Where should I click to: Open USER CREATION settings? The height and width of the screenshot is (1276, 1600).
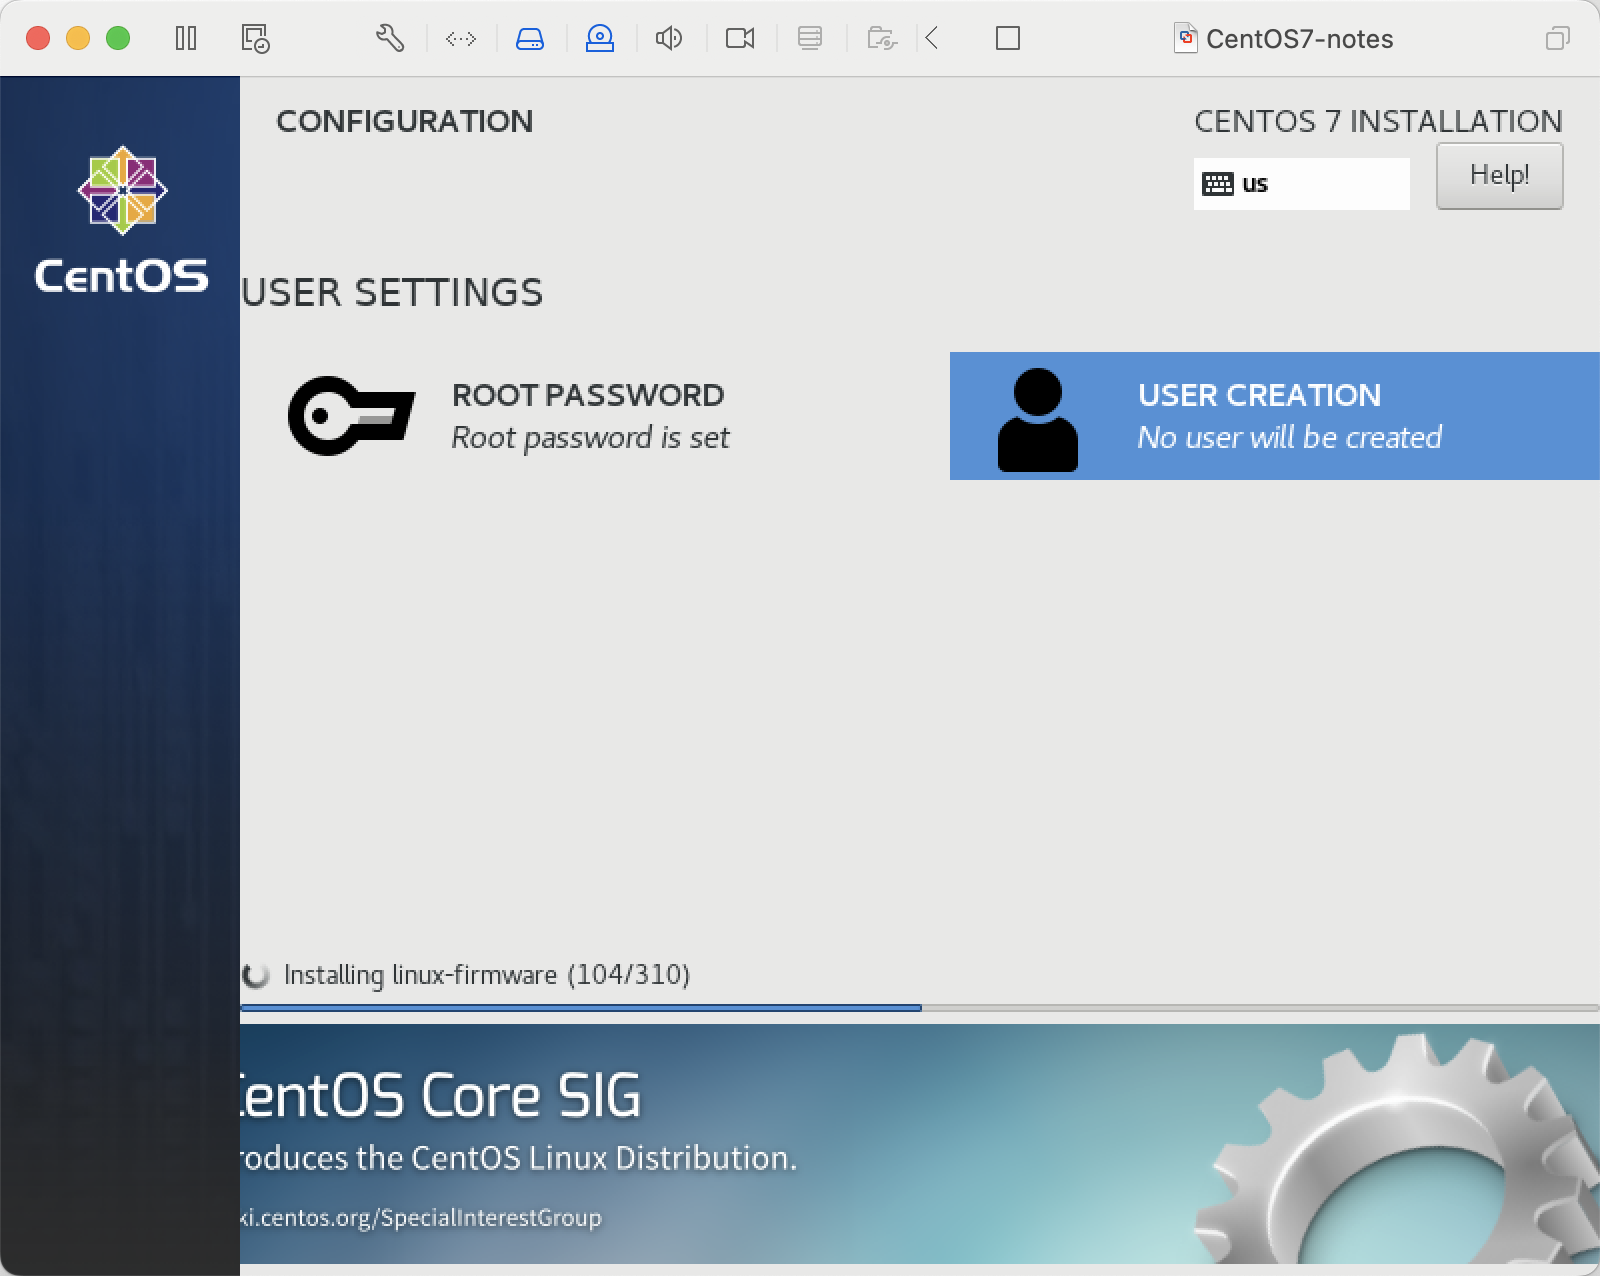pos(1275,416)
